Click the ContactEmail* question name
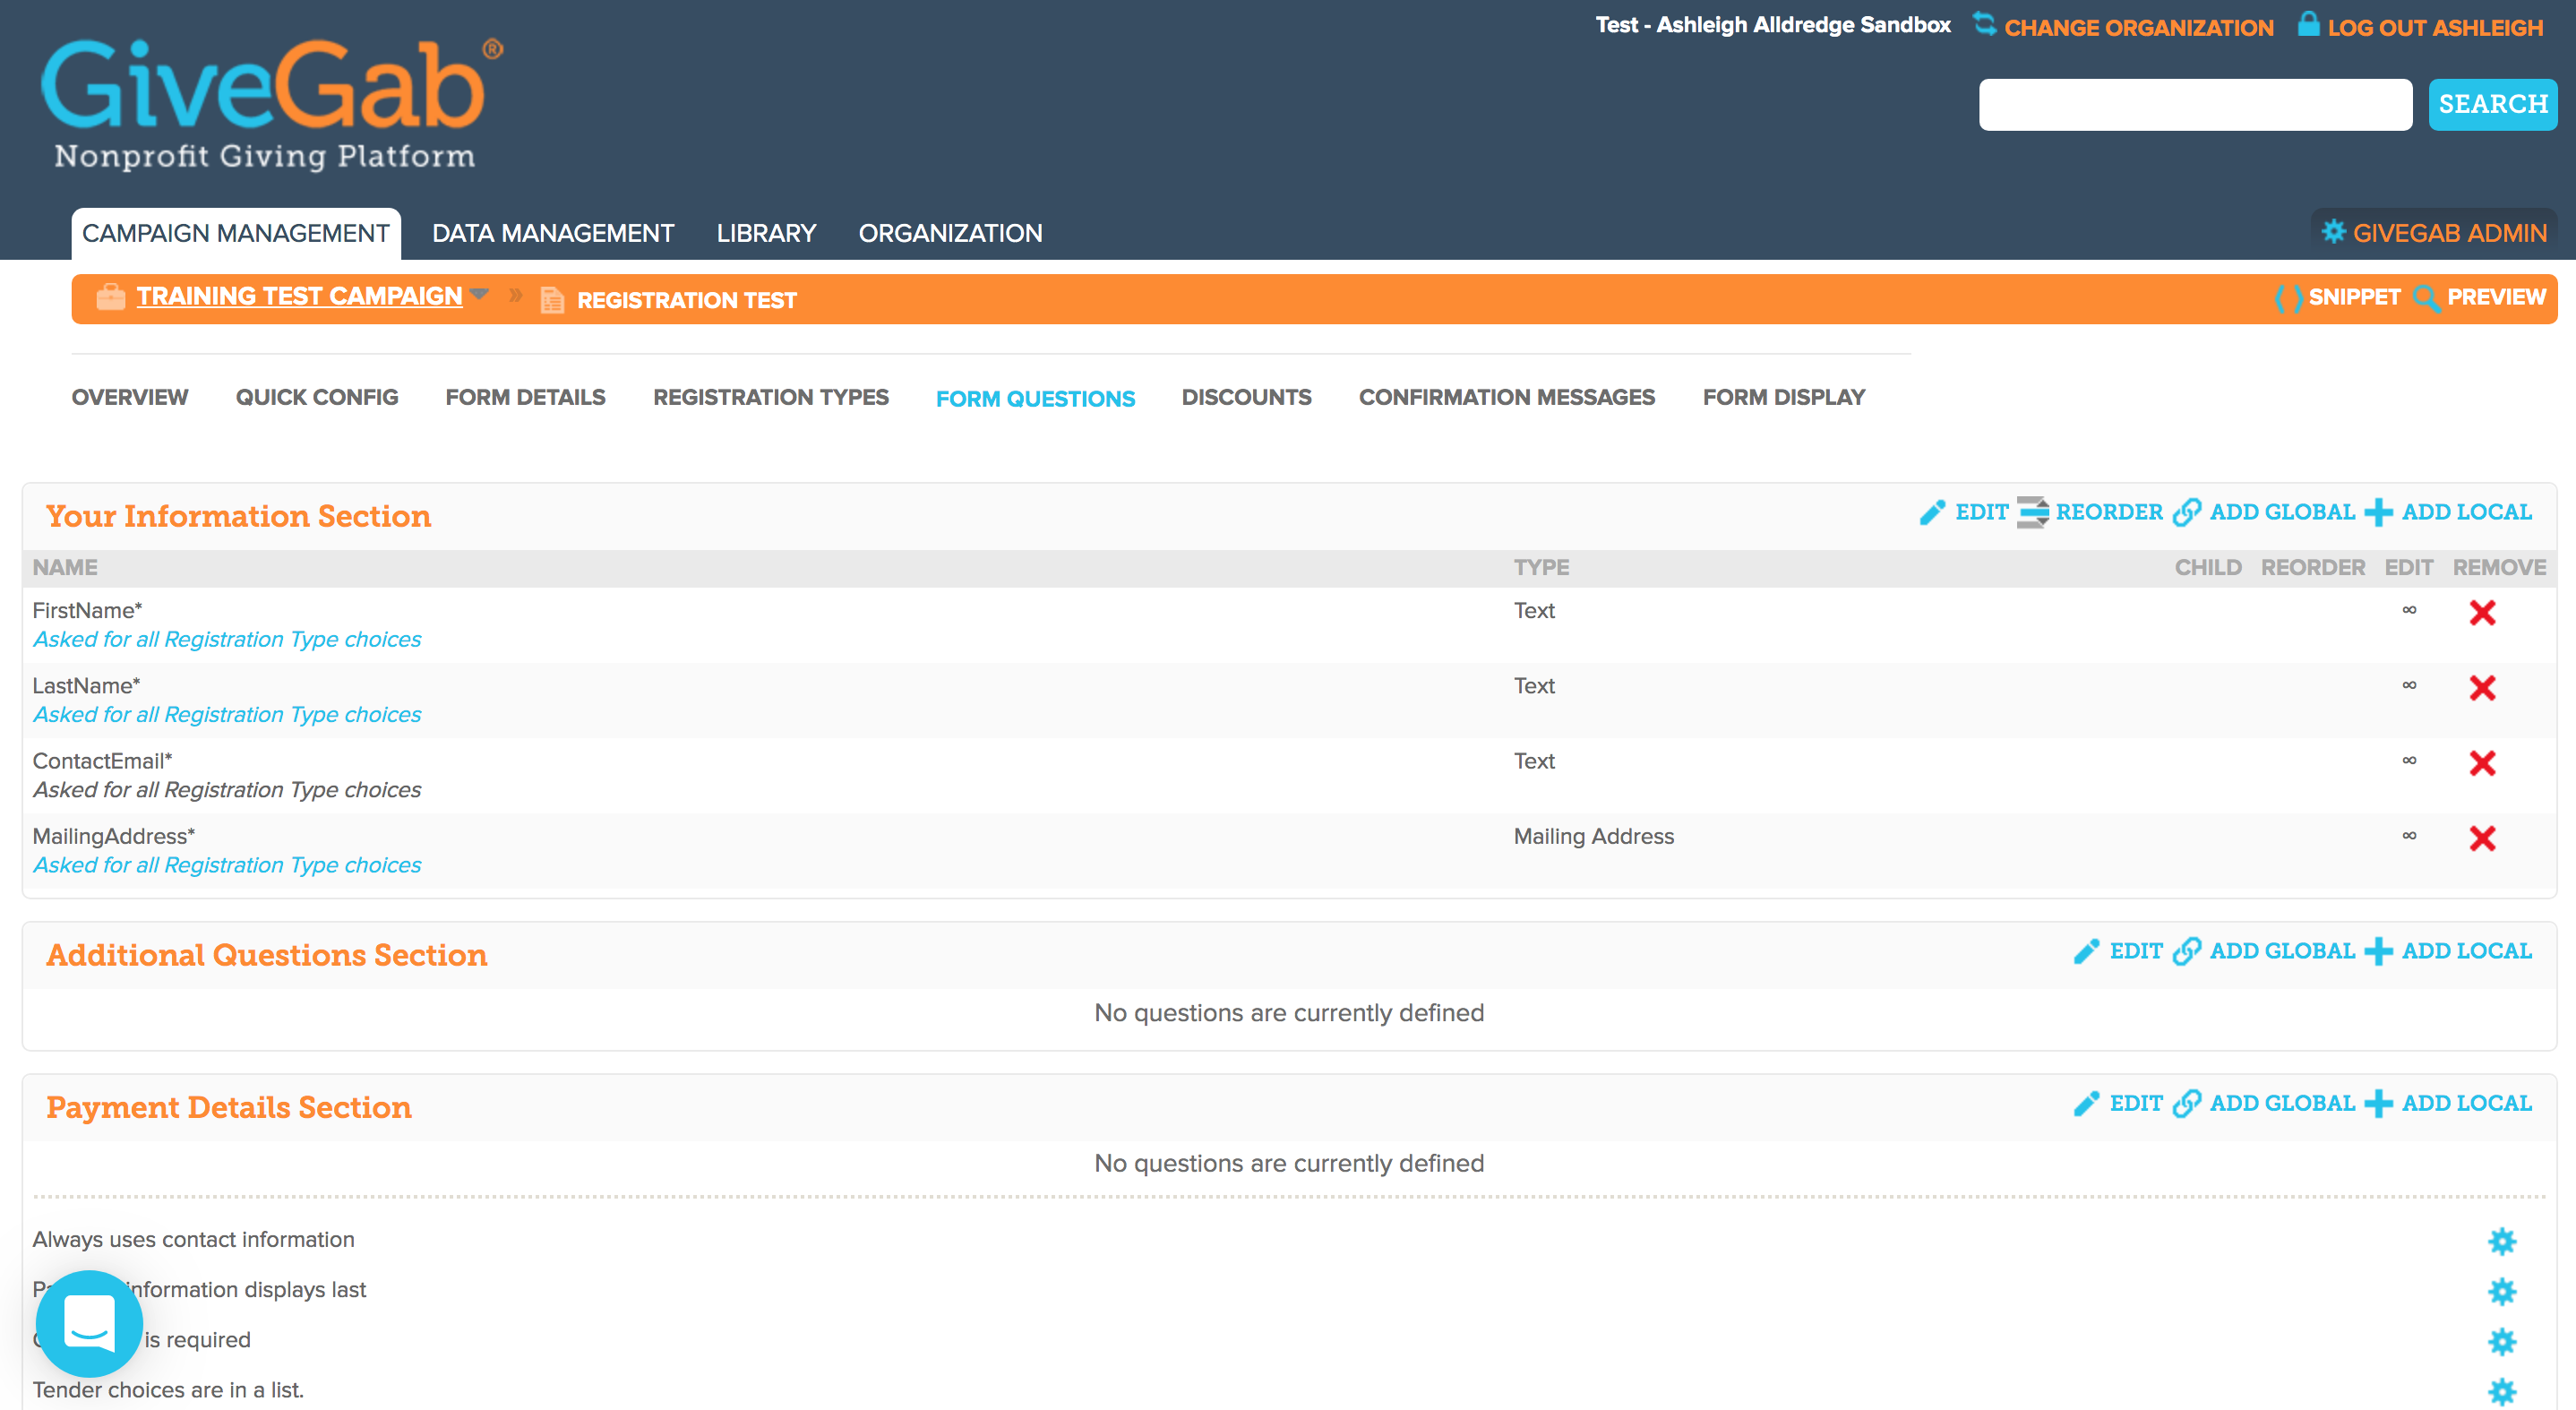The height and width of the screenshot is (1410, 2576). coord(103,761)
